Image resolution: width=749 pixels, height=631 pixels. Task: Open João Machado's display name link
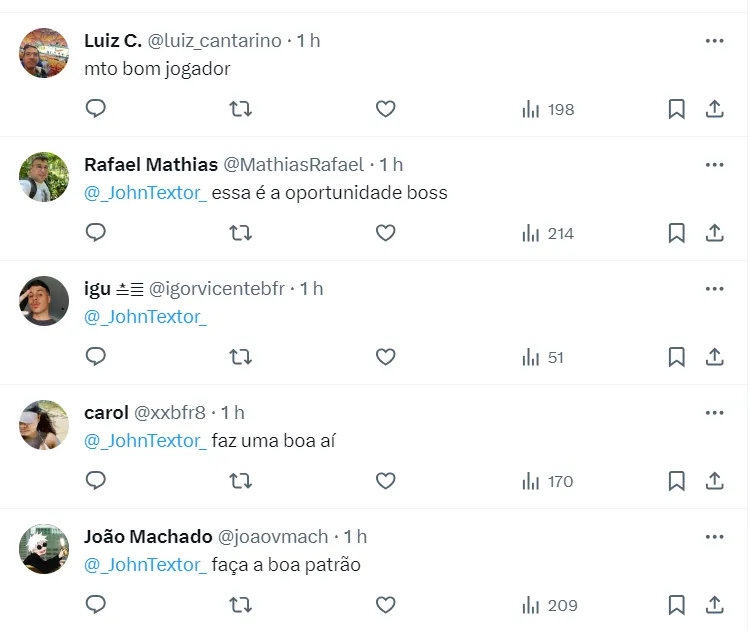(148, 537)
